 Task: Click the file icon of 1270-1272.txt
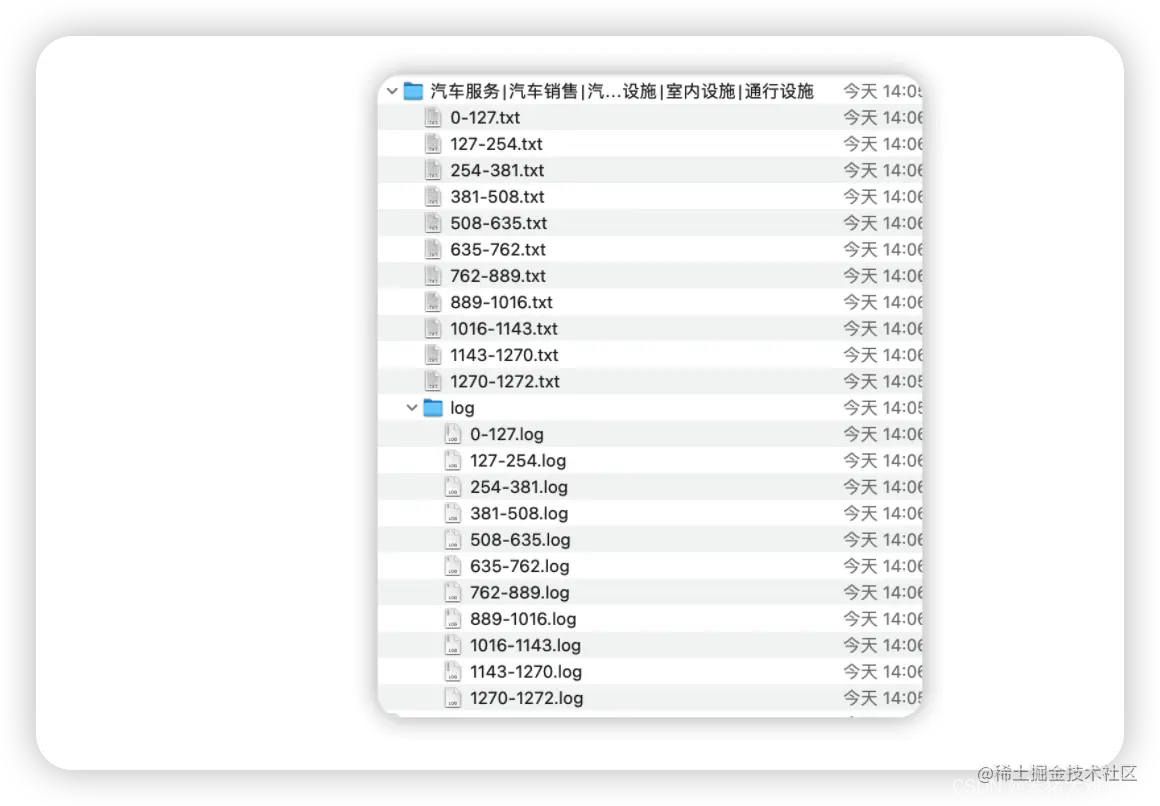point(434,381)
